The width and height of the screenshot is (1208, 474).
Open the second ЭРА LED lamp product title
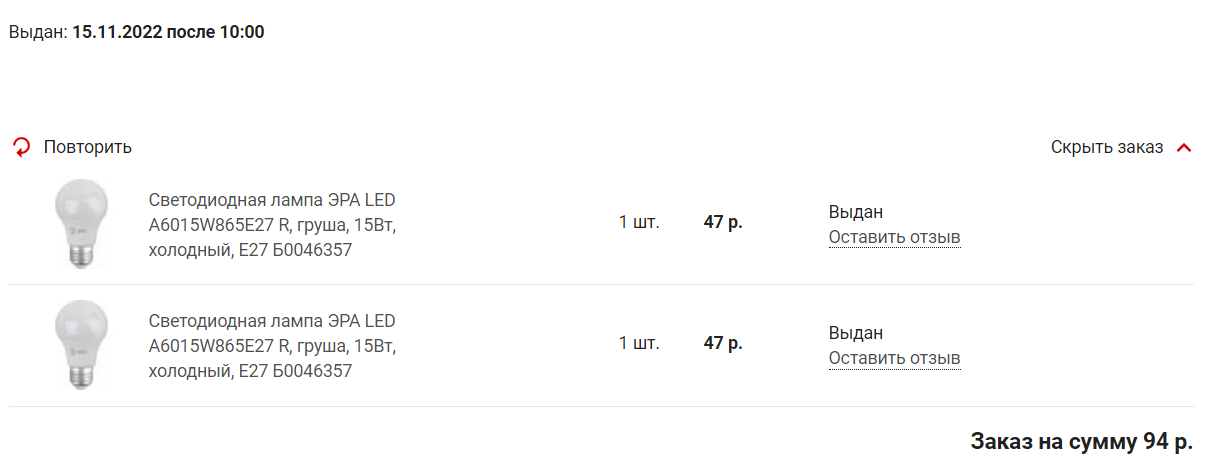pos(273,346)
